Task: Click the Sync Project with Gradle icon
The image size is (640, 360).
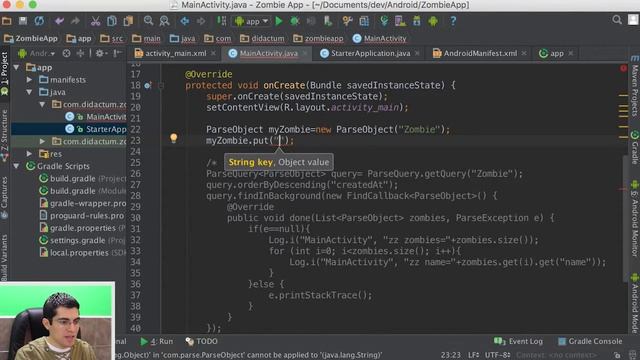Action: (x=384, y=21)
